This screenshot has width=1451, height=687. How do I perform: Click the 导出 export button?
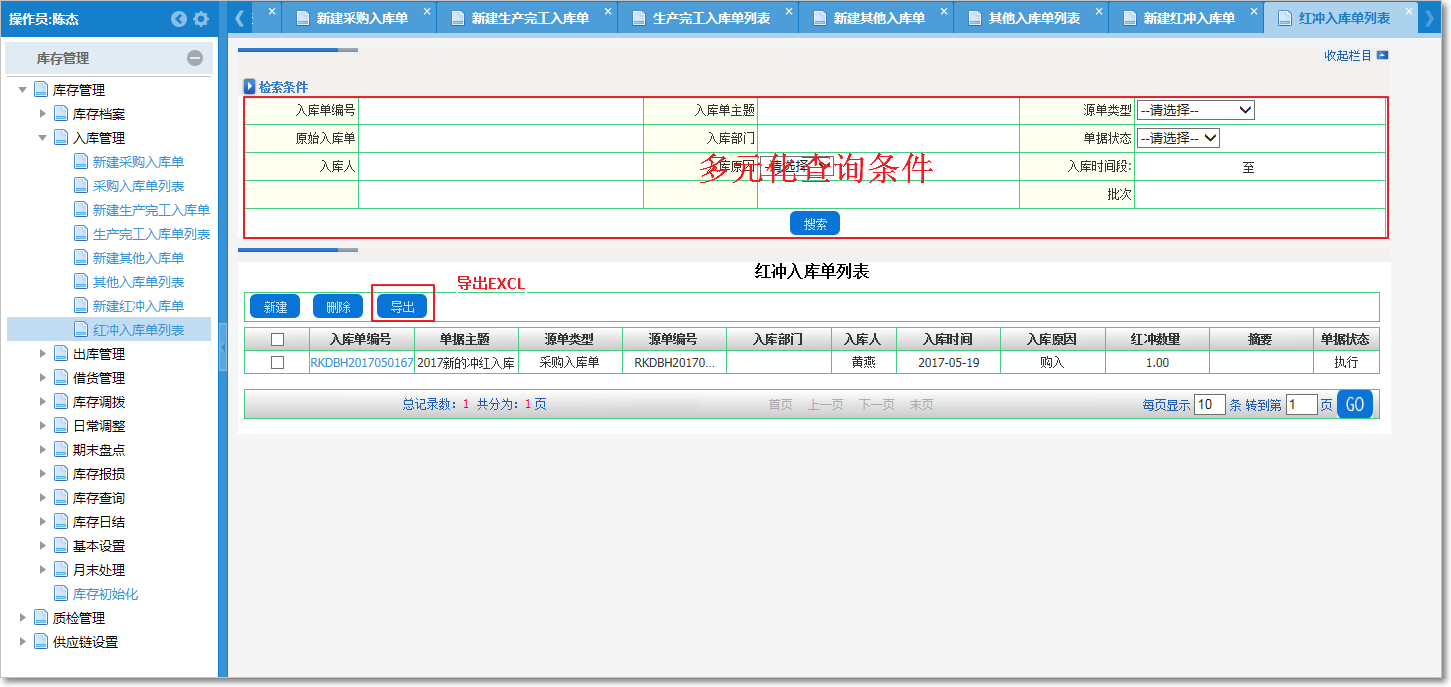click(x=402, y=307)
